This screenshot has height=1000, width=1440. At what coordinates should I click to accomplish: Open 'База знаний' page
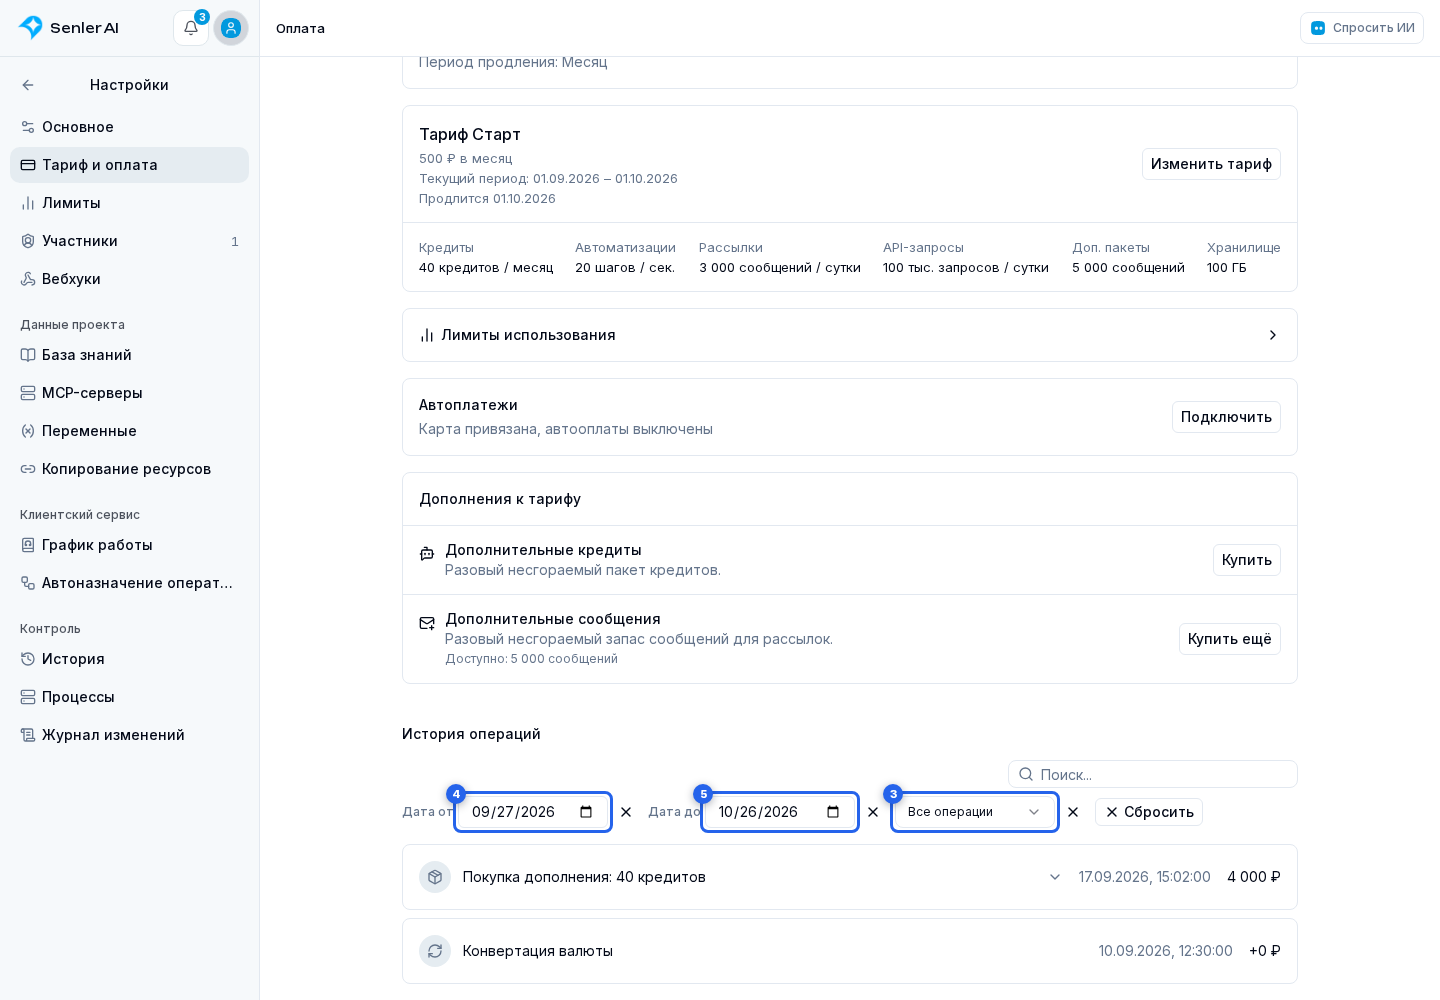click(129, 355)
